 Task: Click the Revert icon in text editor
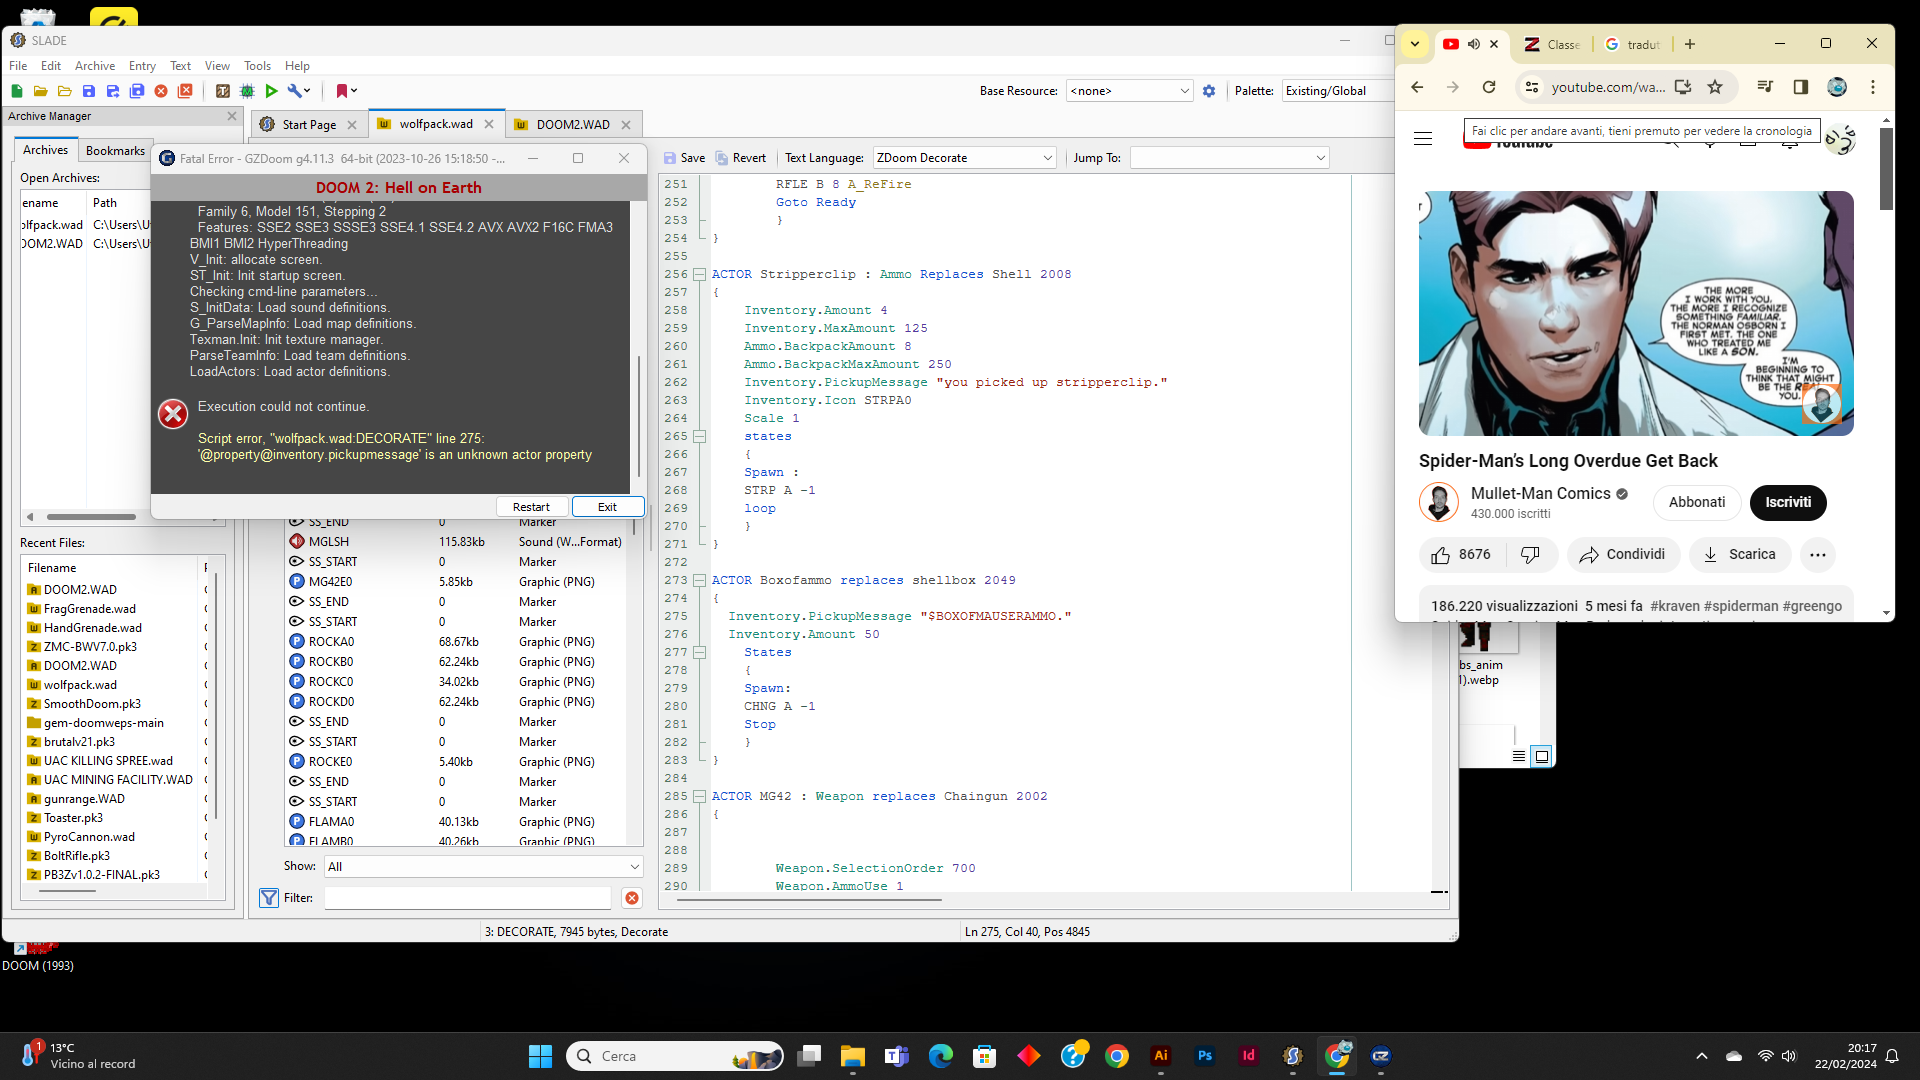click(722, 158)
